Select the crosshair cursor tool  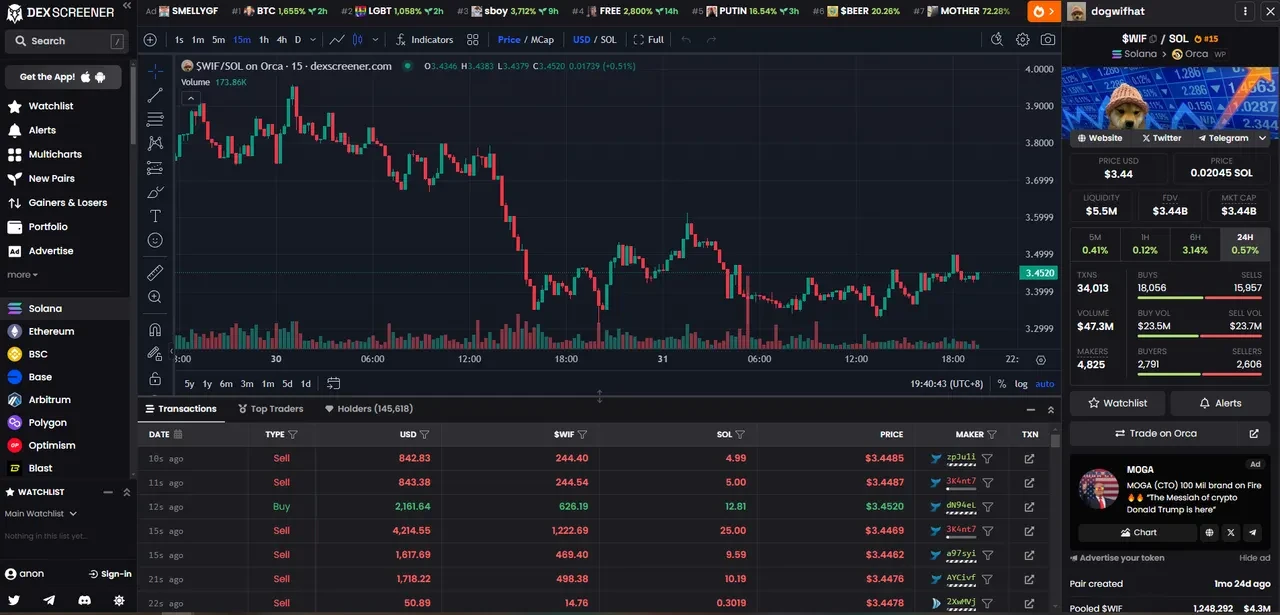[155, 72]
